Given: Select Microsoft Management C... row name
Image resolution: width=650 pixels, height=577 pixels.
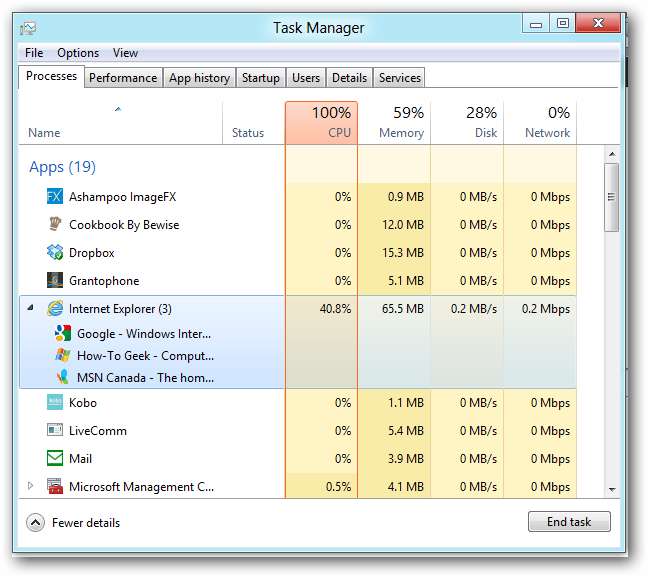Looking at the screenshot, I should coord(141,487).
